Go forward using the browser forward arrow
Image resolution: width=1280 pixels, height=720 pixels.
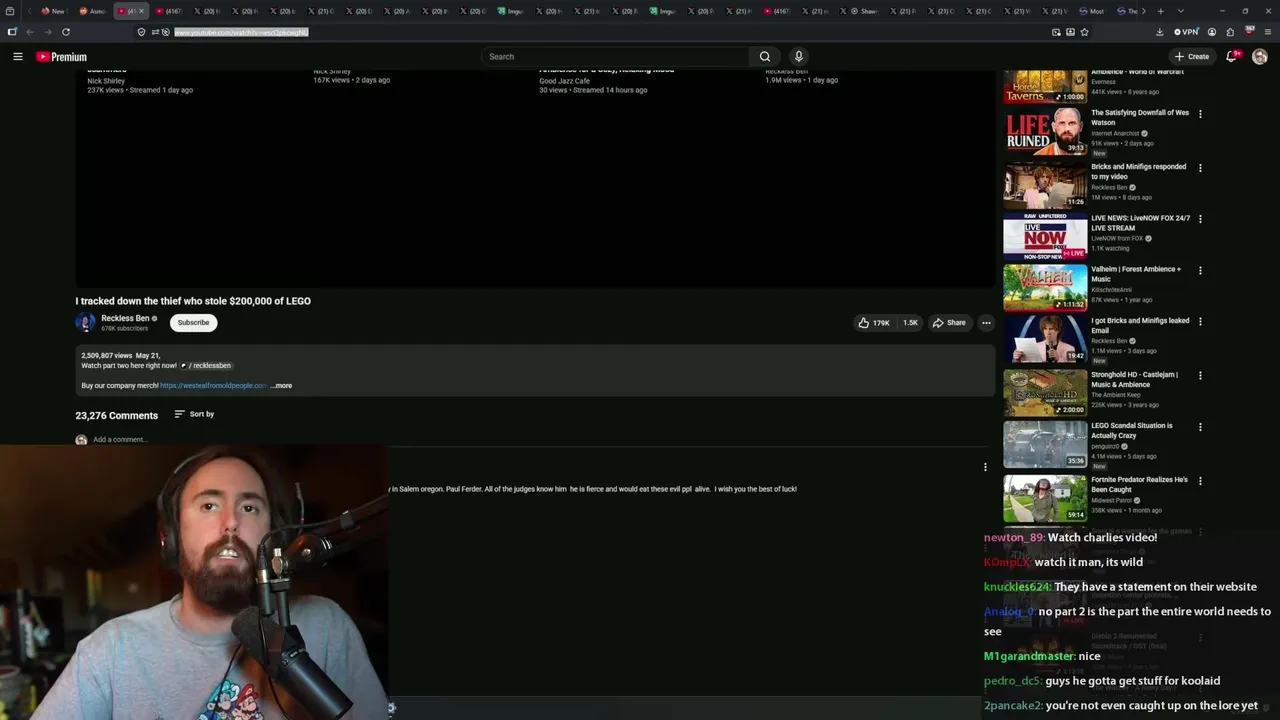click(x=47, y=32)
